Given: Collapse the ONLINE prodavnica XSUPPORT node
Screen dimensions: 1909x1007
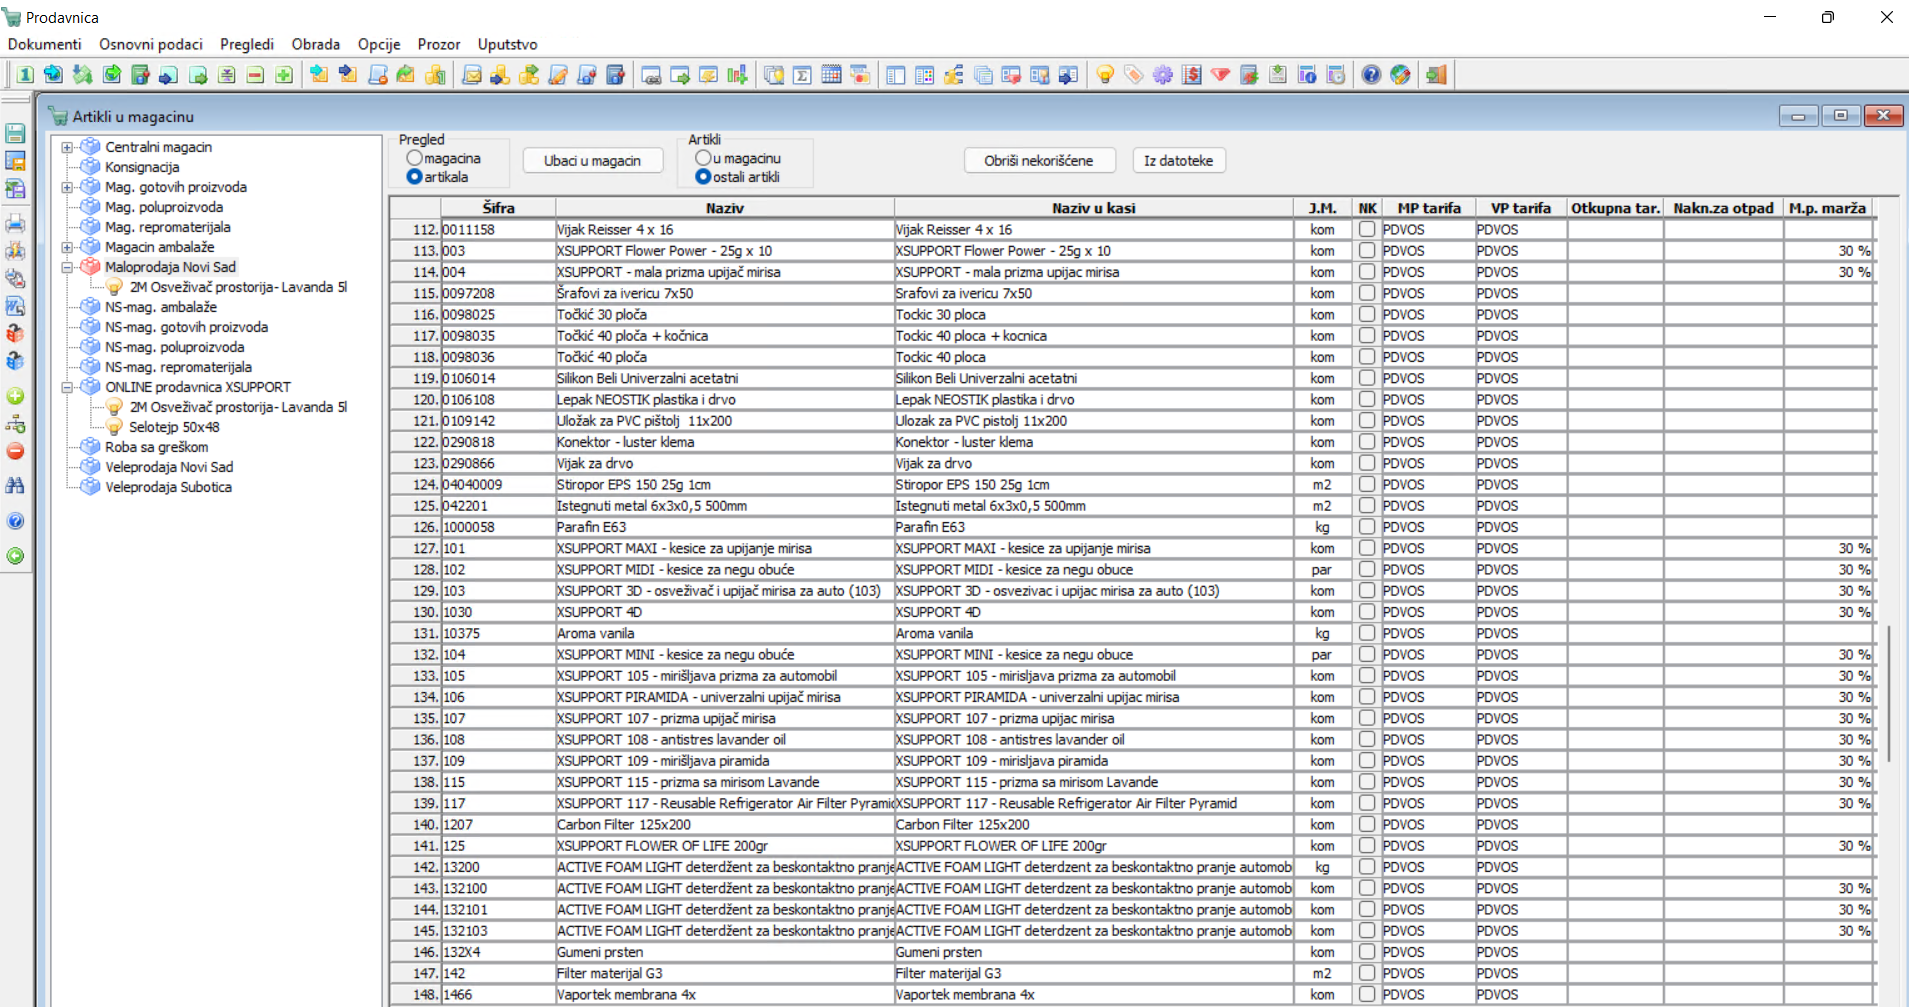Looking at the screenshot, I should click(67, 387).
